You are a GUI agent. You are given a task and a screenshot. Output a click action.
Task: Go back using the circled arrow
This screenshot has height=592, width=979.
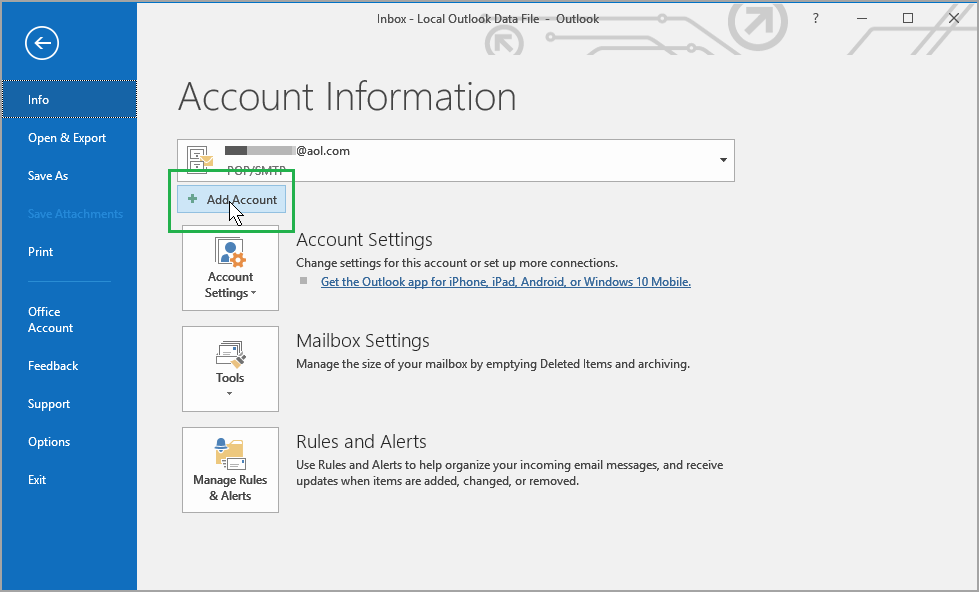(42, 43)
